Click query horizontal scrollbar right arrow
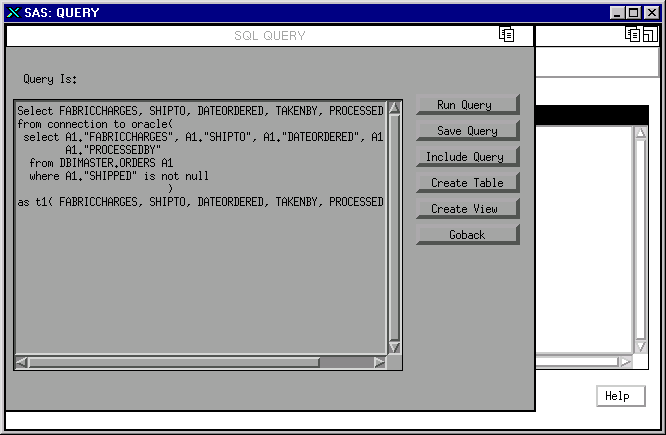The width and height of the screenshot is (666, 435). coord(379,362)
